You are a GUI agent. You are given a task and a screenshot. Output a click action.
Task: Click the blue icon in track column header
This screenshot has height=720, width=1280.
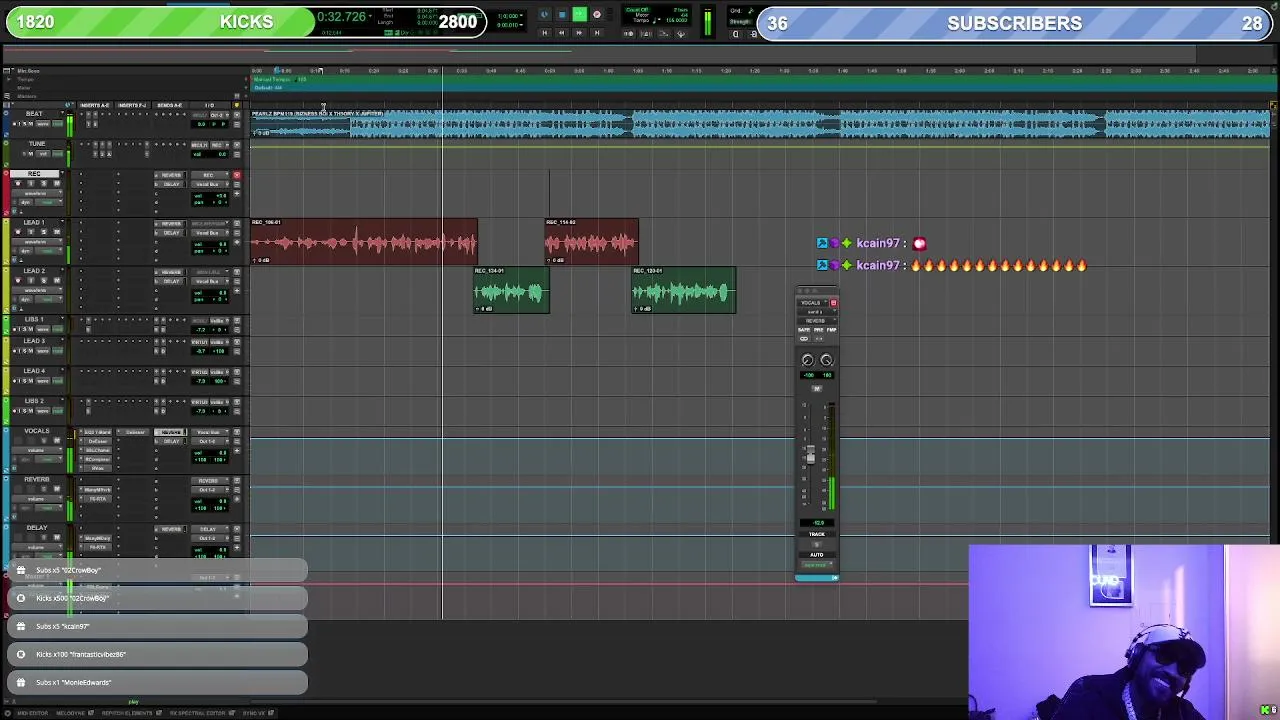click(68, 105)
